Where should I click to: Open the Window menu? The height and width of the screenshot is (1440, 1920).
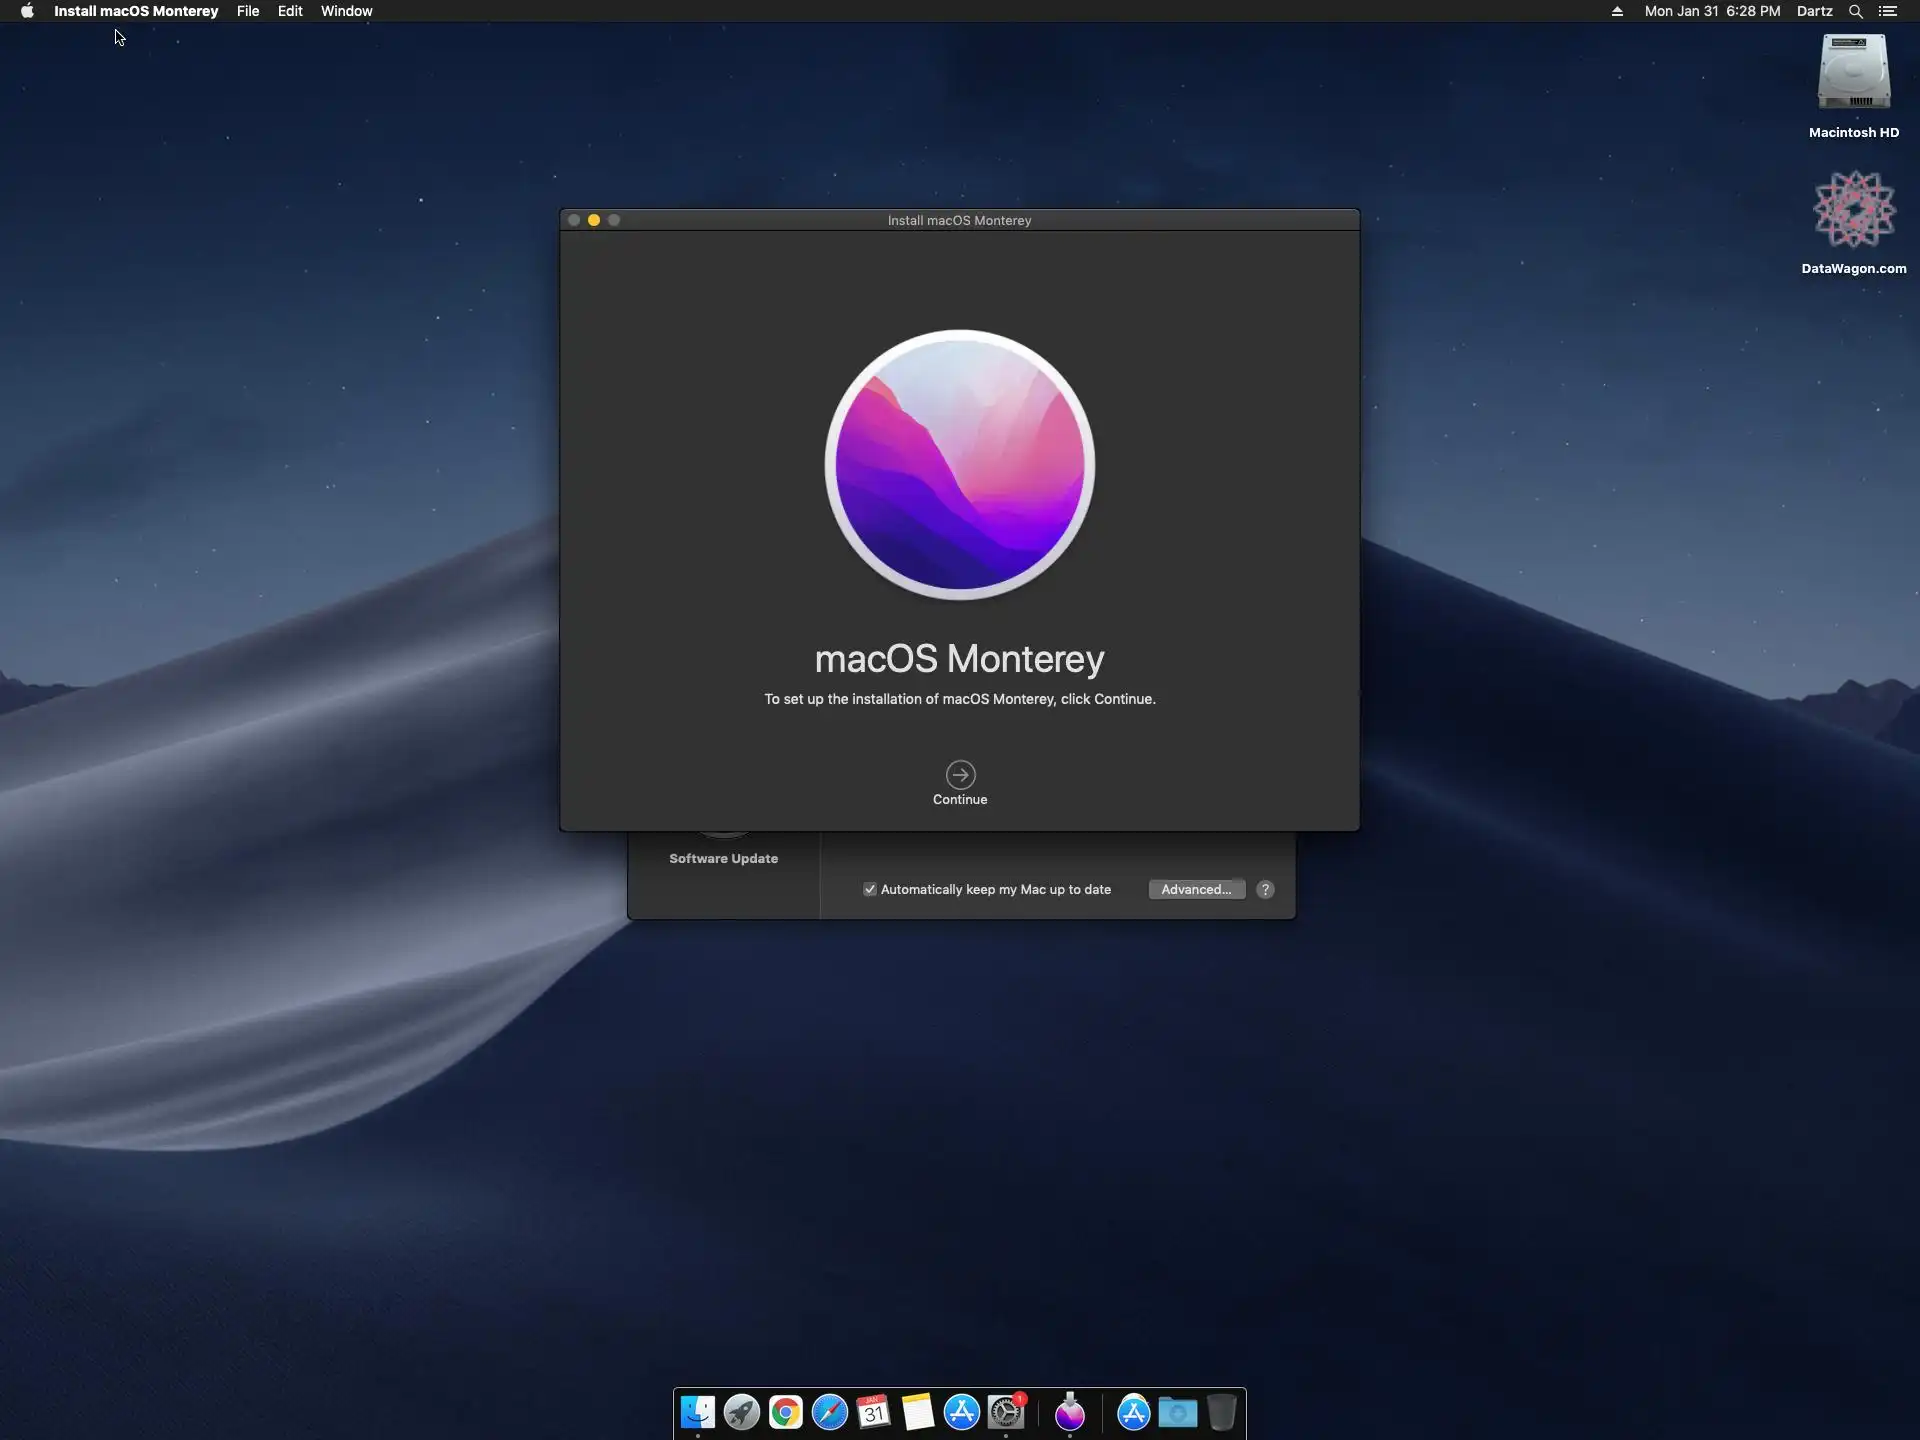(346, 11)
